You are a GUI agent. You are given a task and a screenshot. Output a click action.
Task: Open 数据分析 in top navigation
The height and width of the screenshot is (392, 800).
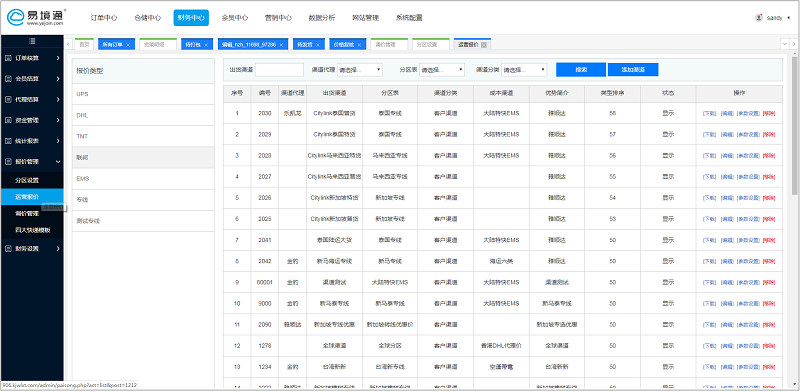322,18
